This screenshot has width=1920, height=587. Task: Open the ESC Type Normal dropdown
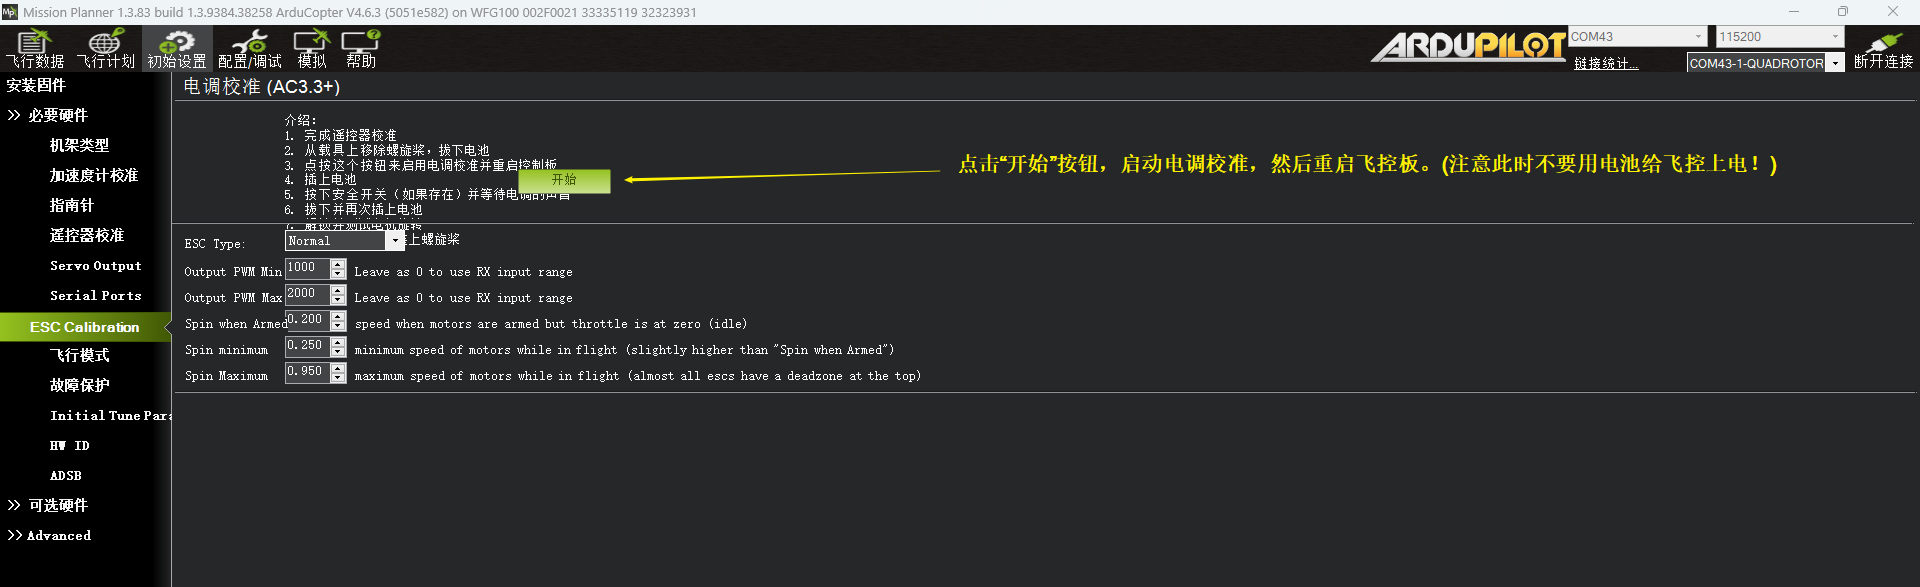345,241
